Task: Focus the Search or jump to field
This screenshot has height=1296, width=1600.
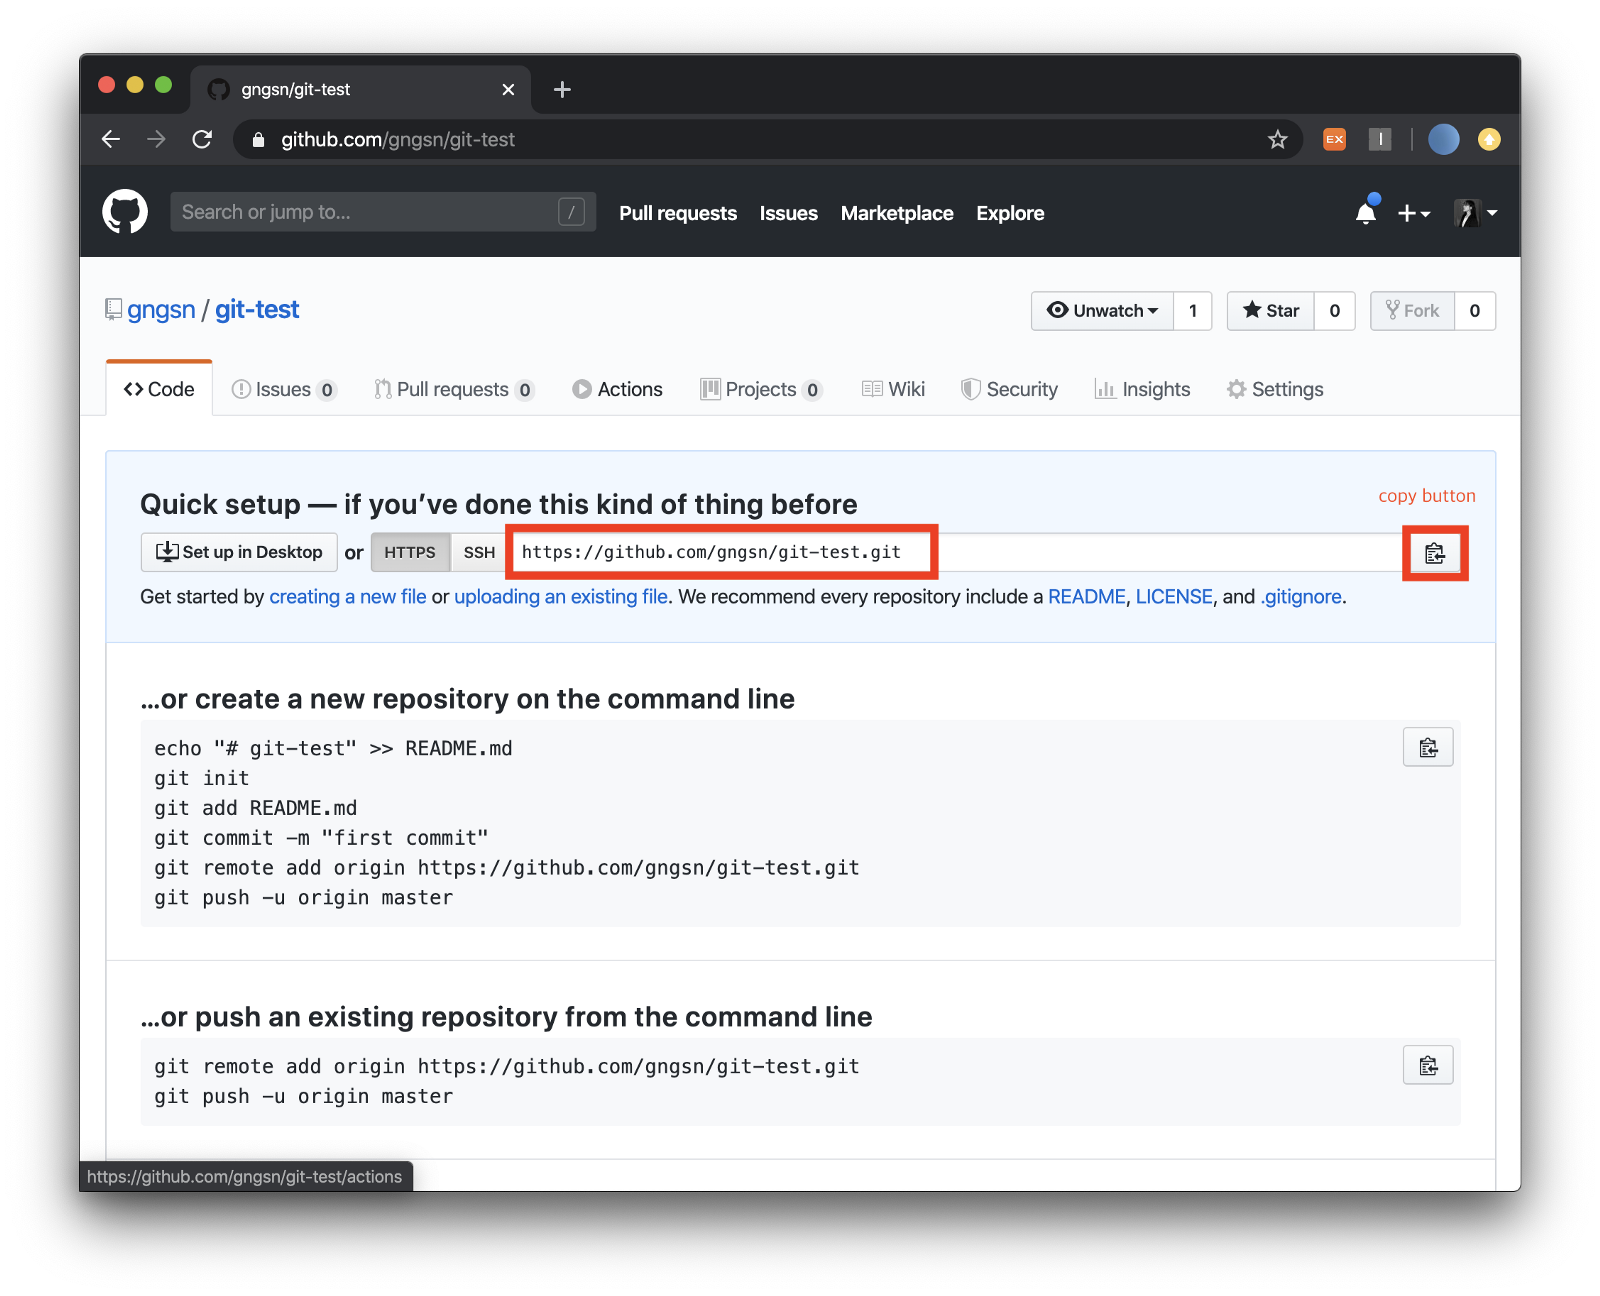Action: [383, 212]
